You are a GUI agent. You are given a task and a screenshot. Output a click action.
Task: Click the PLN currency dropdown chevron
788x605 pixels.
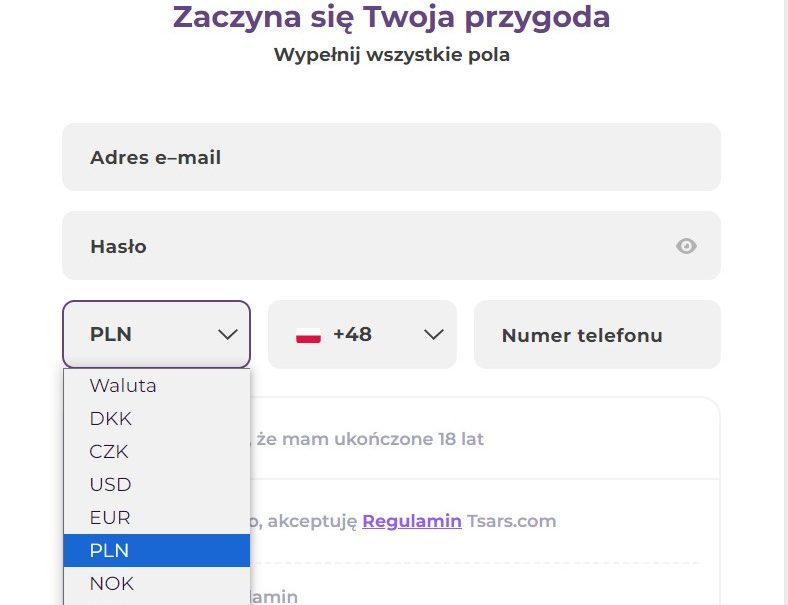[x=228, y=335]
